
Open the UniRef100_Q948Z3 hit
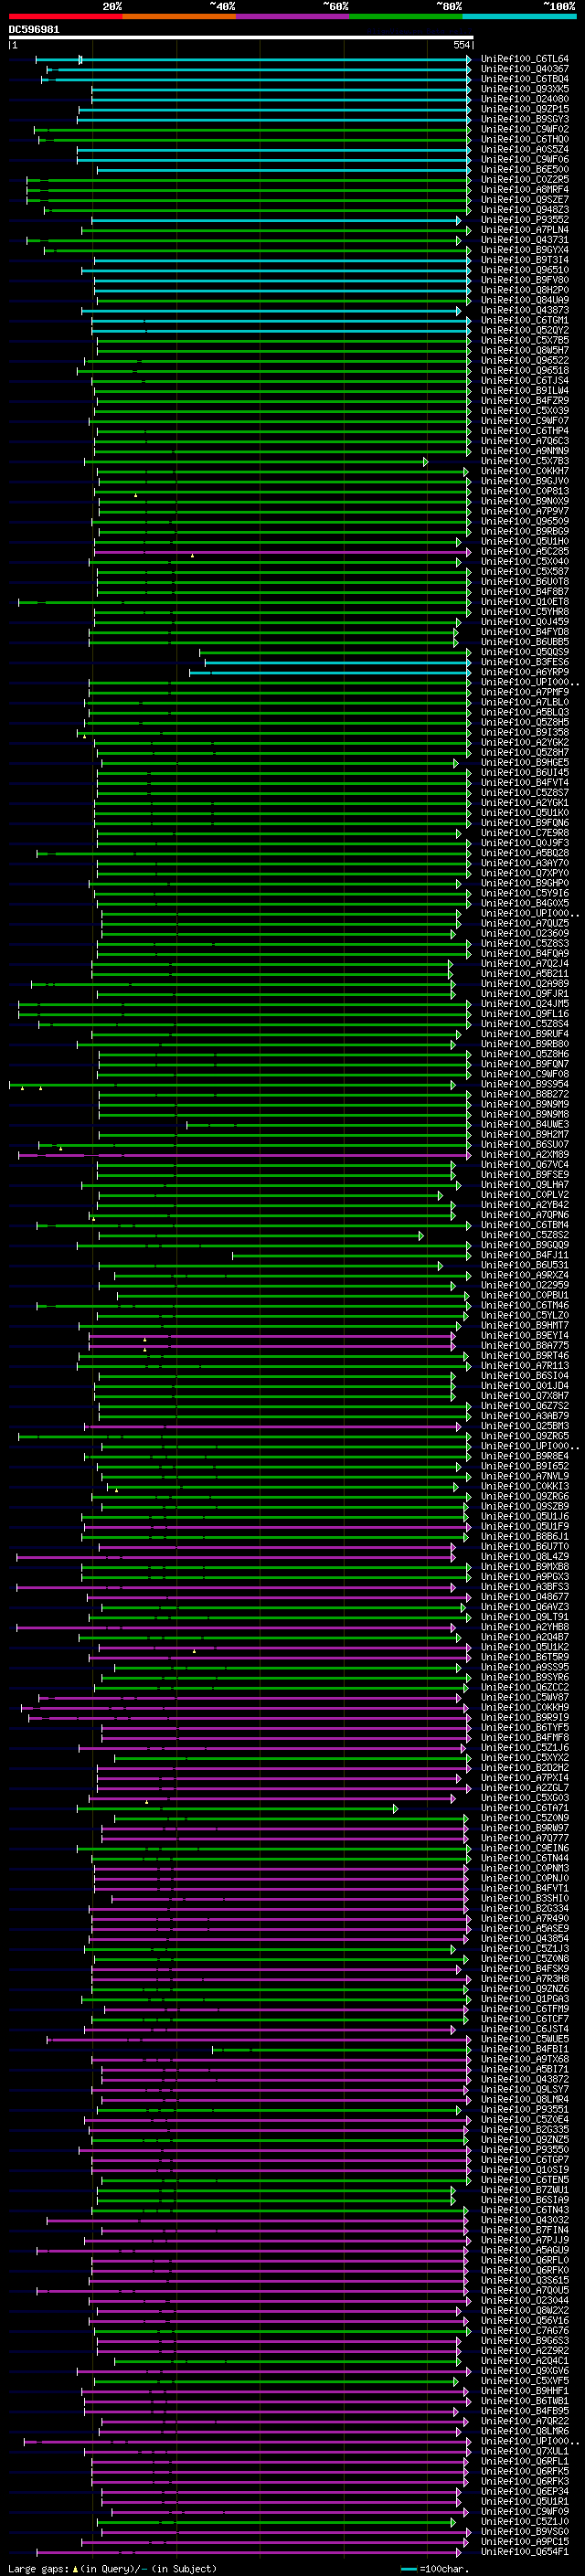click(524, 210)
